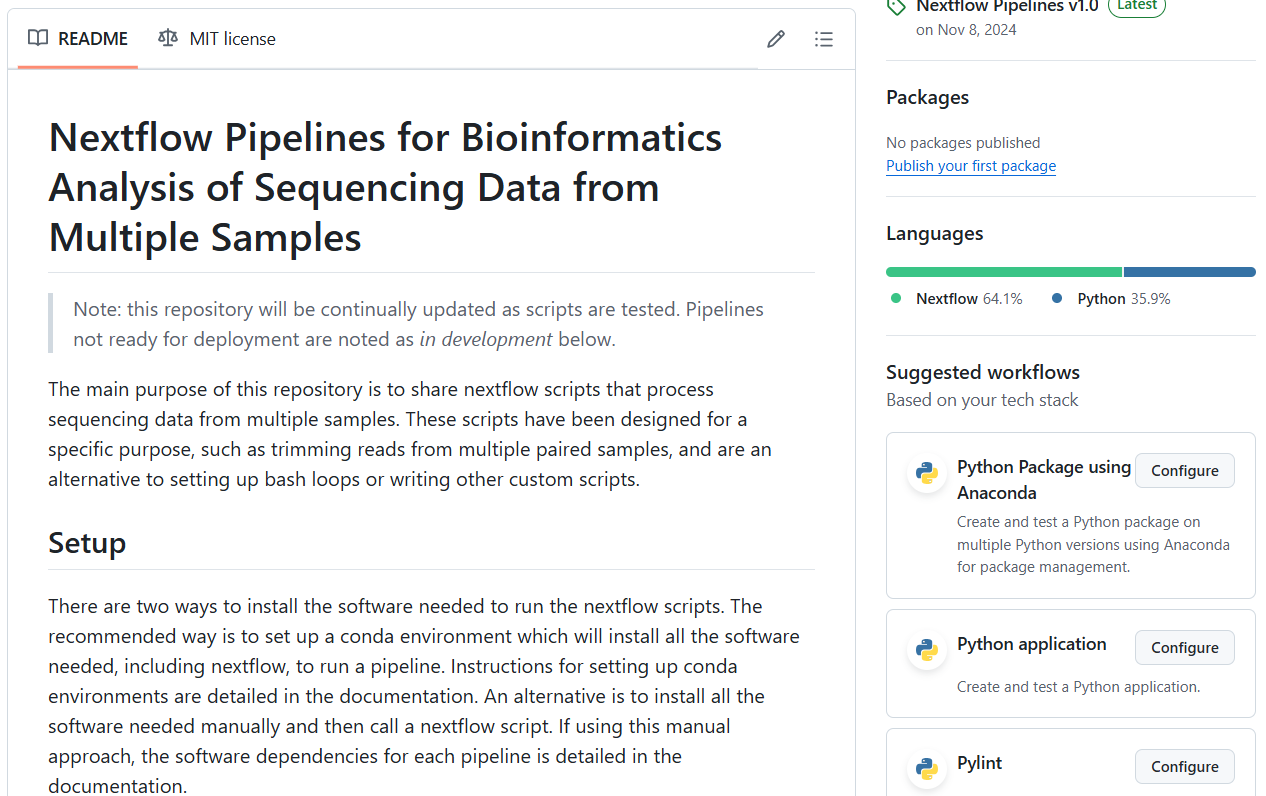Click the Python logo on Pylint card
This screenshot has height=796, width=1266.
[927, 769]
